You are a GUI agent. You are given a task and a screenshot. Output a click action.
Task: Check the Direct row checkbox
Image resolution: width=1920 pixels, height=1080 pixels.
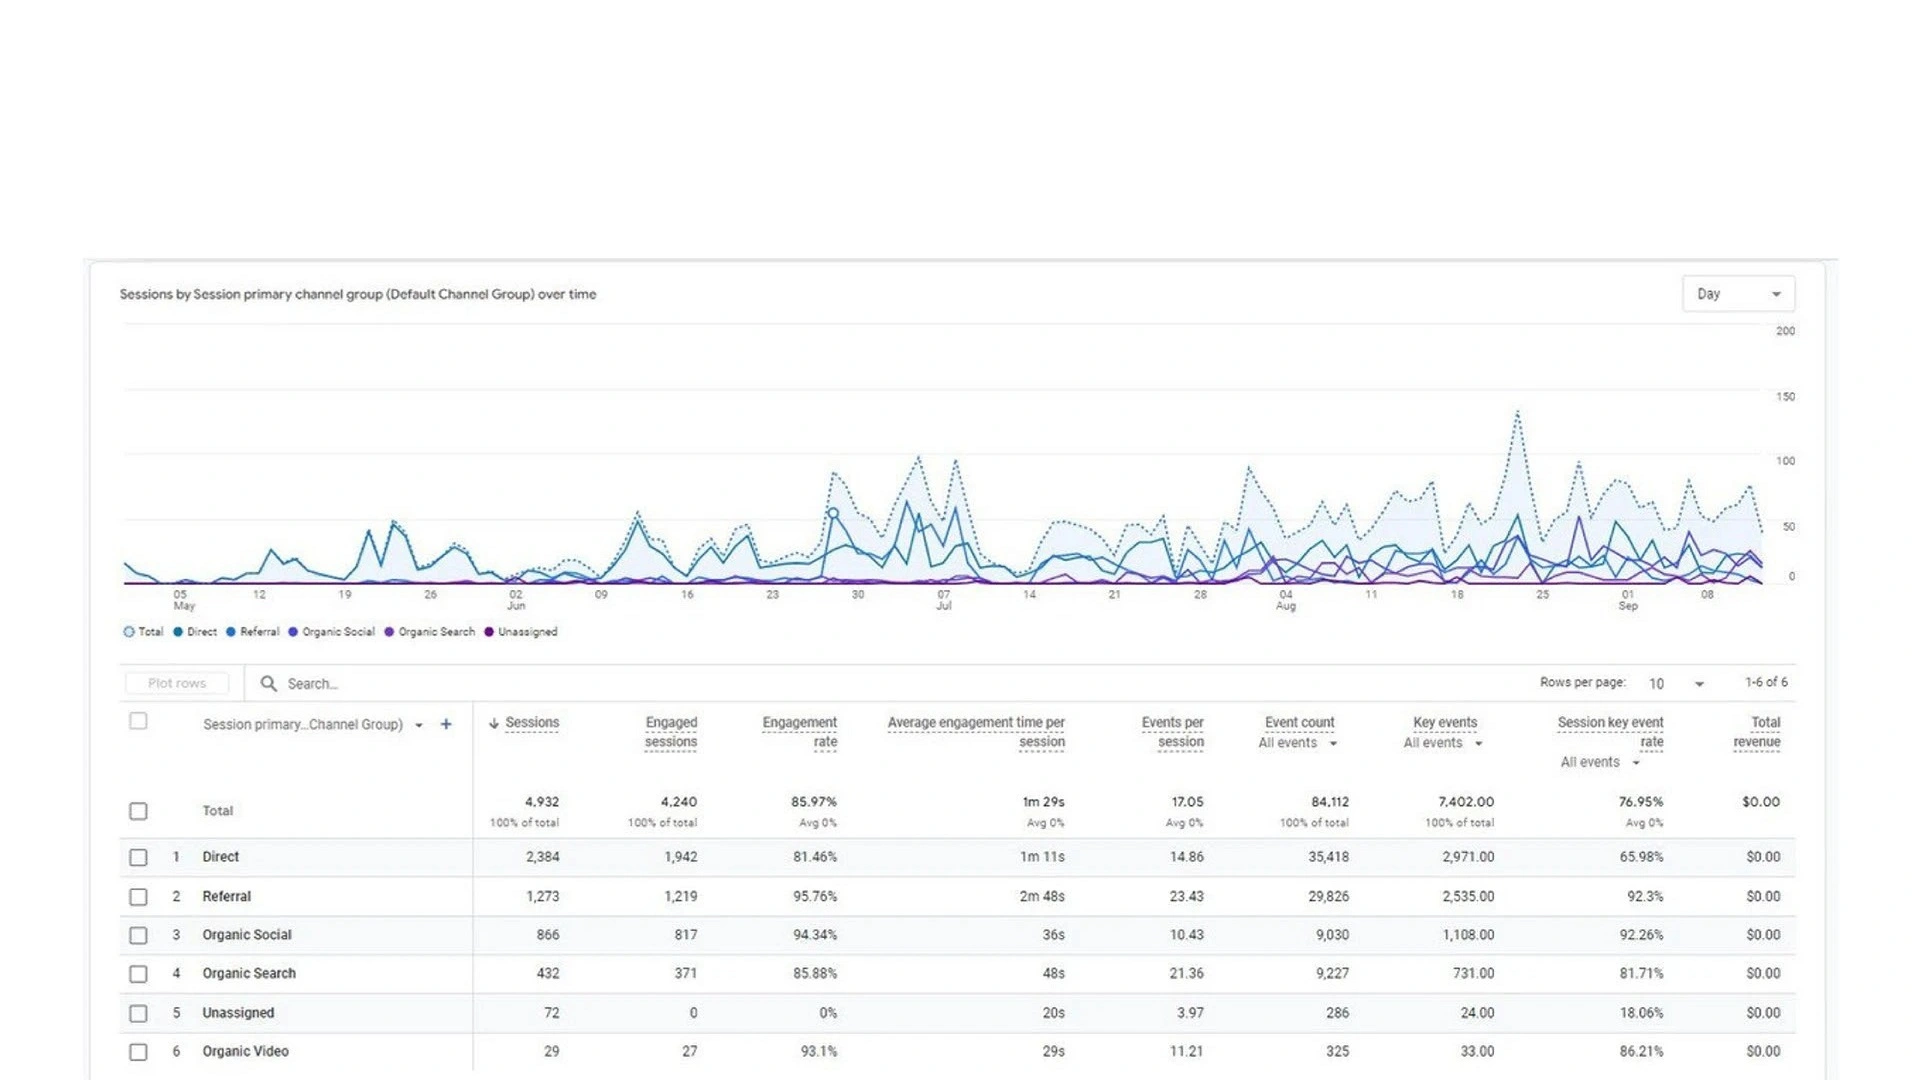click(138, 858)
